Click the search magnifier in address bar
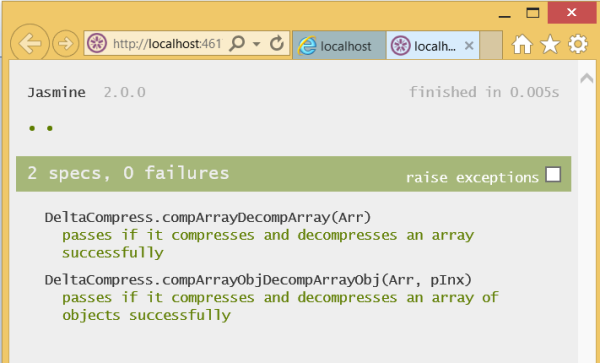The height and width of the screenshot is (363, 600). tap(237, 44)
